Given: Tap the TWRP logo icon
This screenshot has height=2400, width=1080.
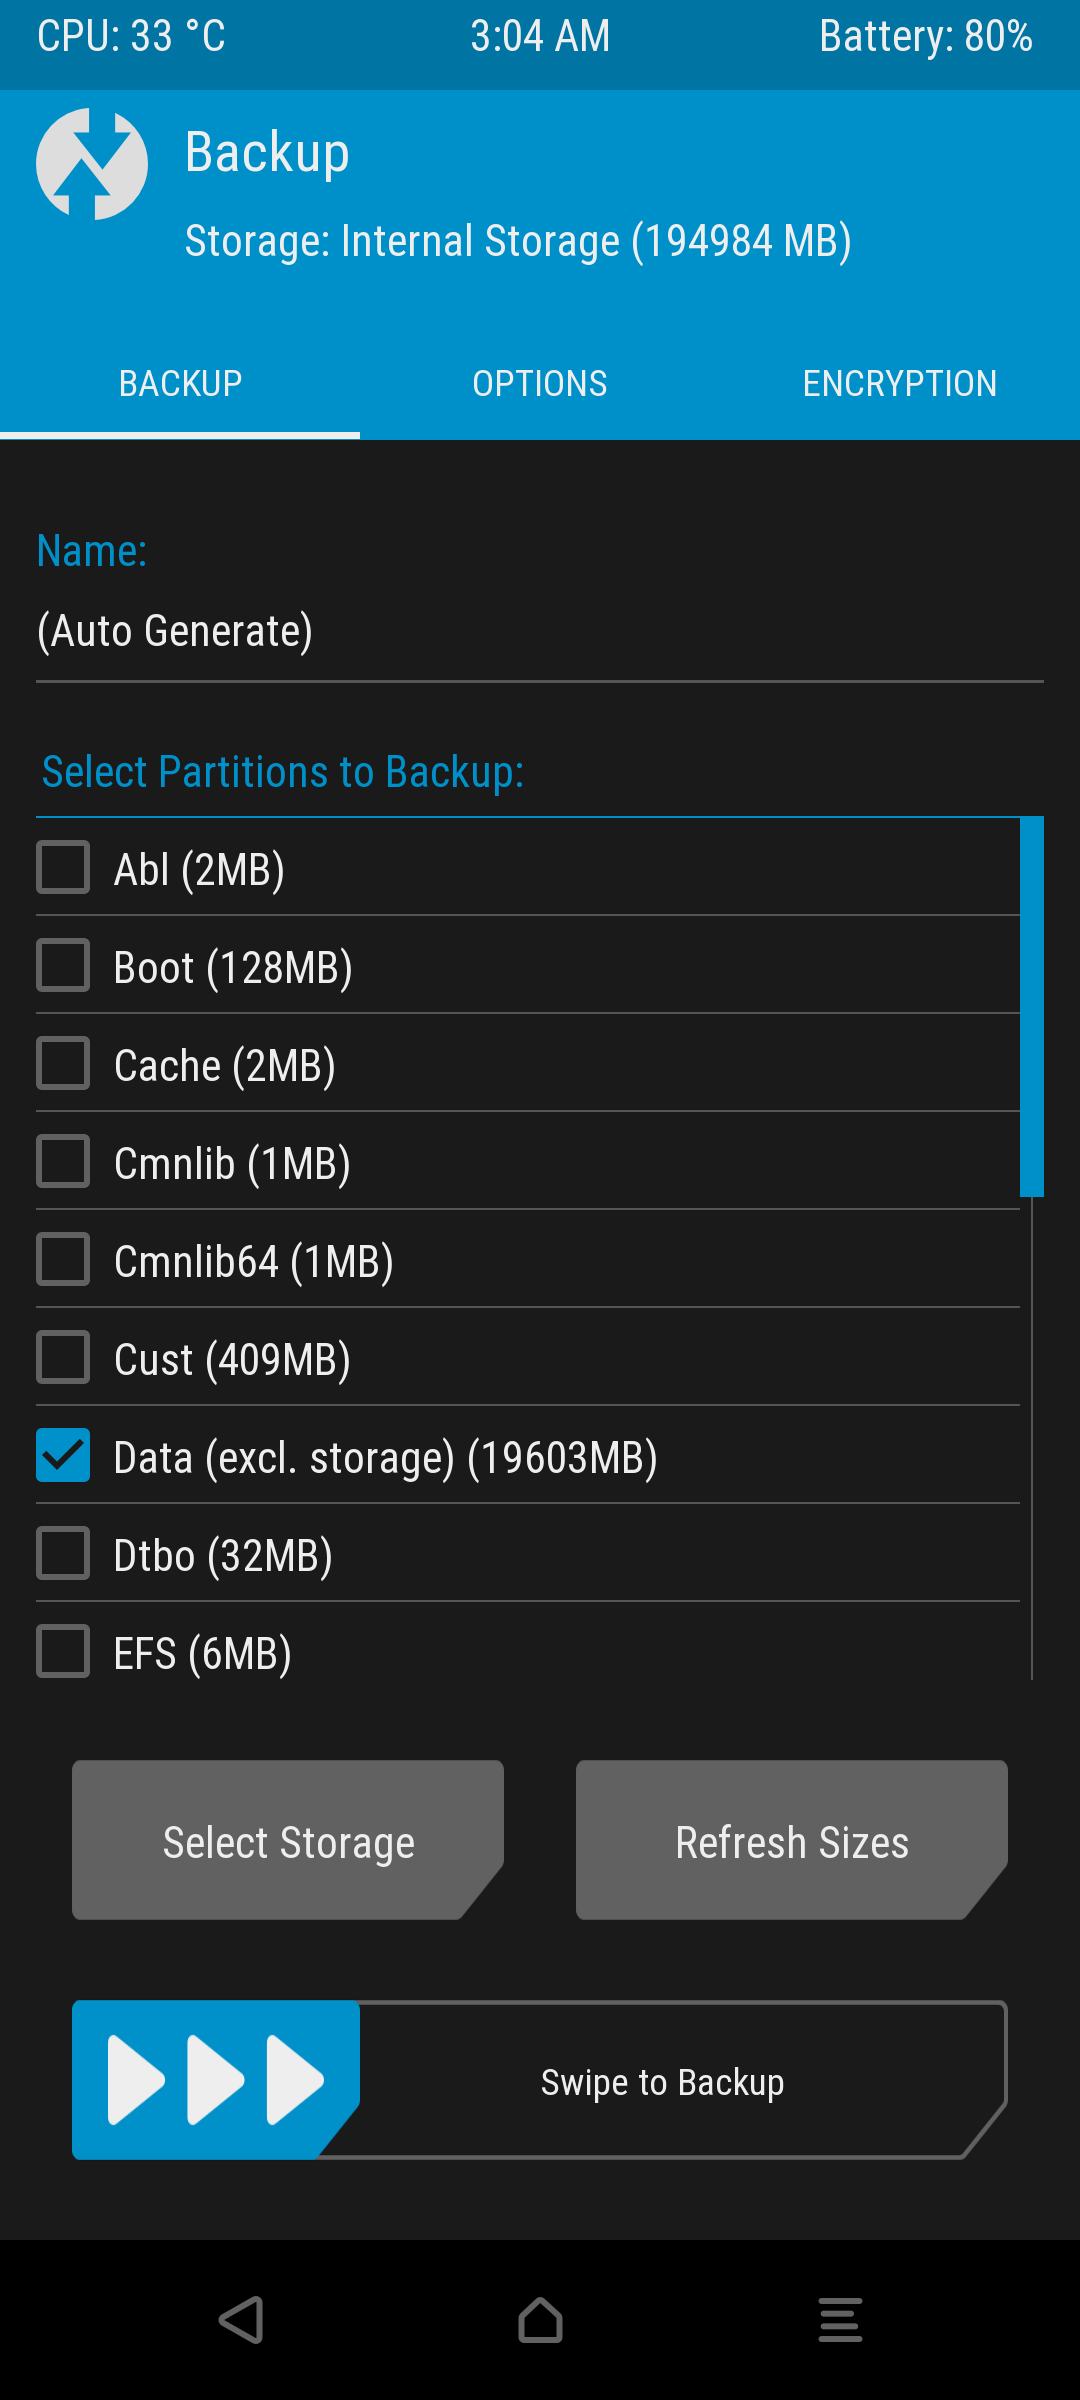Looking at the screenshot, I should 92,164.
